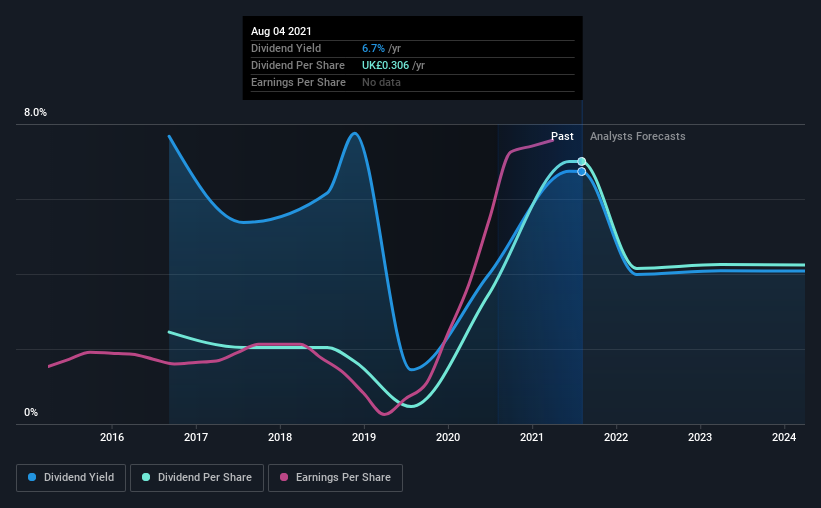821x508 pixels.
Task: Toggle the Dividend Per Share legend button
Action: [197, 478]
